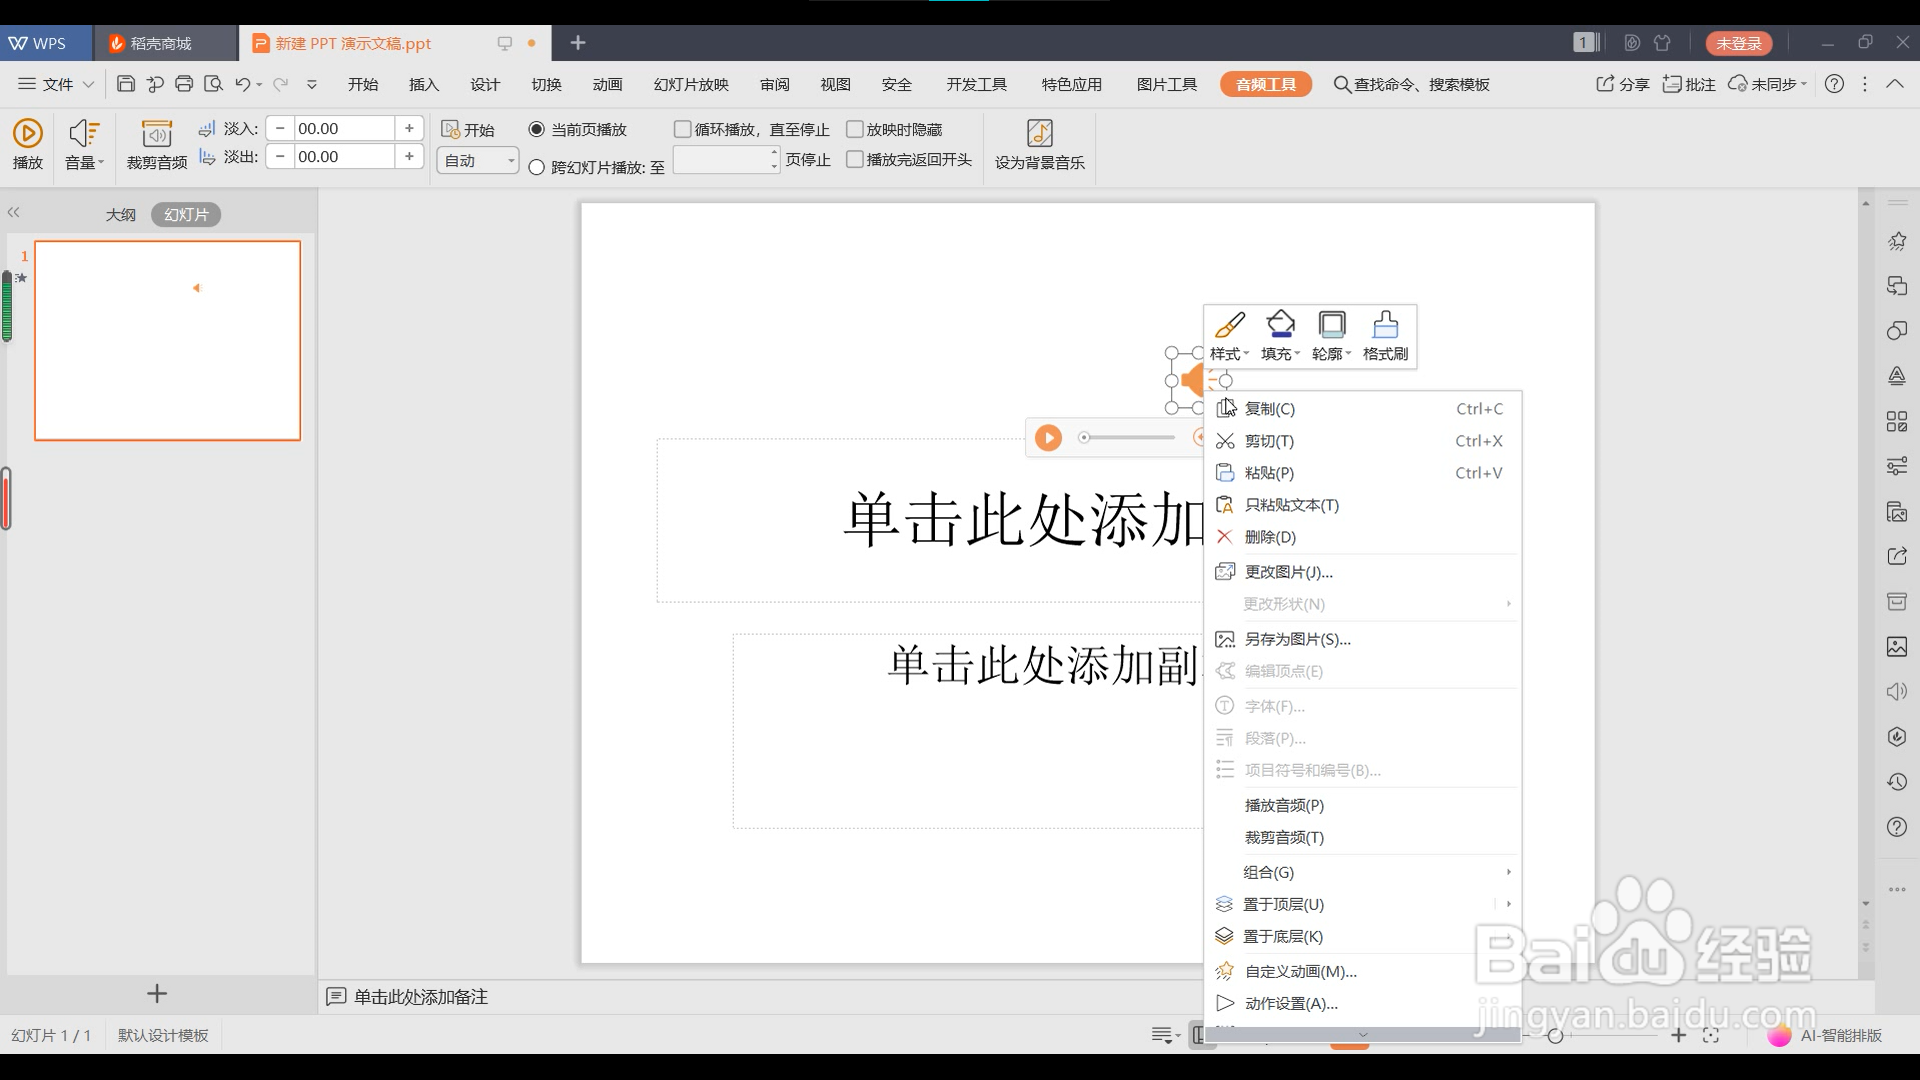Viewport: 1920px width, 1080px height.
Task: Choose 另存为图片(S)... in context menu
Action: 1365,639
